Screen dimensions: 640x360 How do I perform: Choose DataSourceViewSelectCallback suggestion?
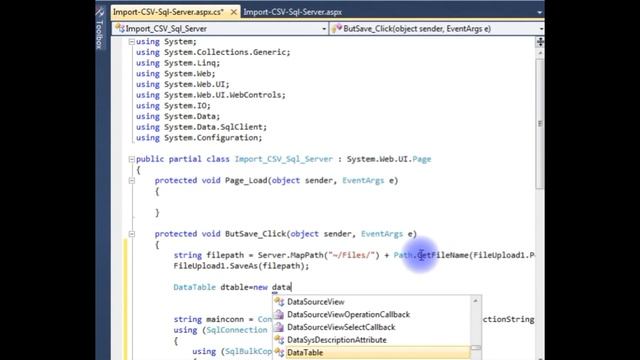tap(341, 327)
